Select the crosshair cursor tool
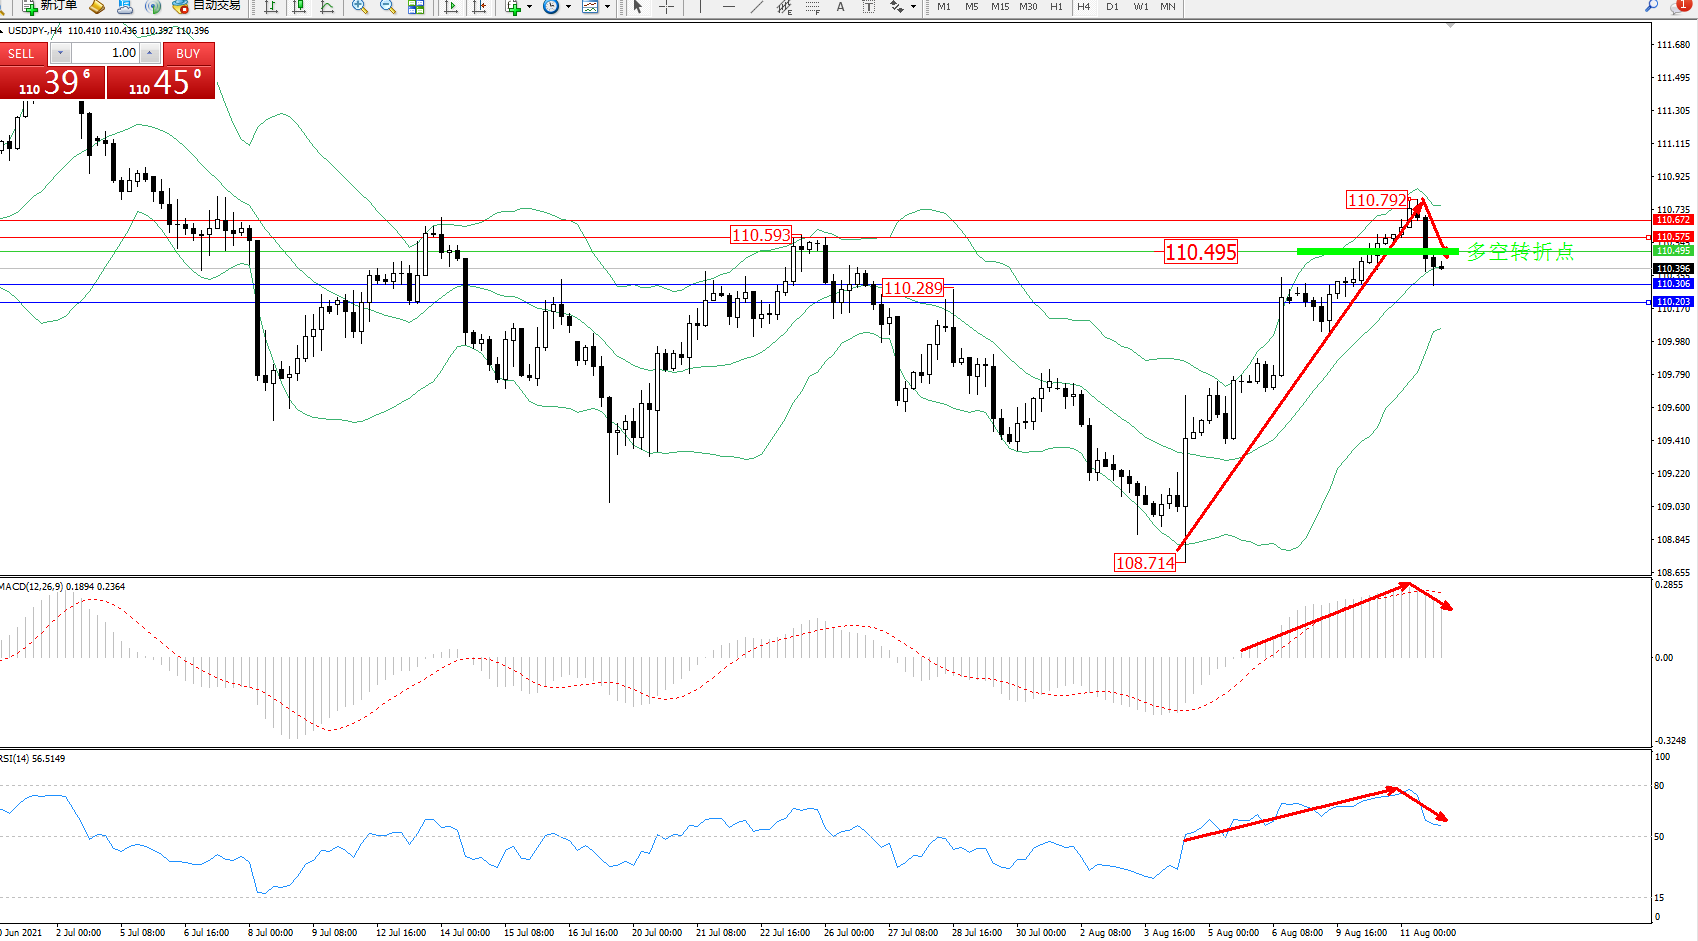This screenshot has height=941, width=1698. pyautogui.click(x=666, y=7)
